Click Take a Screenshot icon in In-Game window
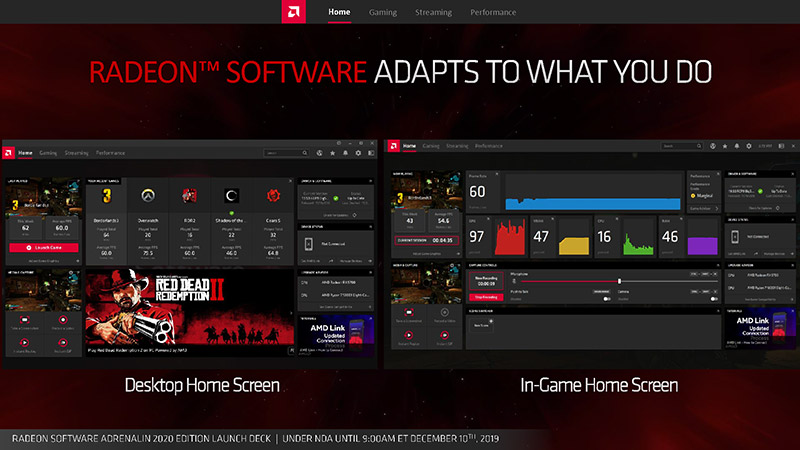Image resolution: width=800 pixels, height=450 pixels. coord(409,312)
